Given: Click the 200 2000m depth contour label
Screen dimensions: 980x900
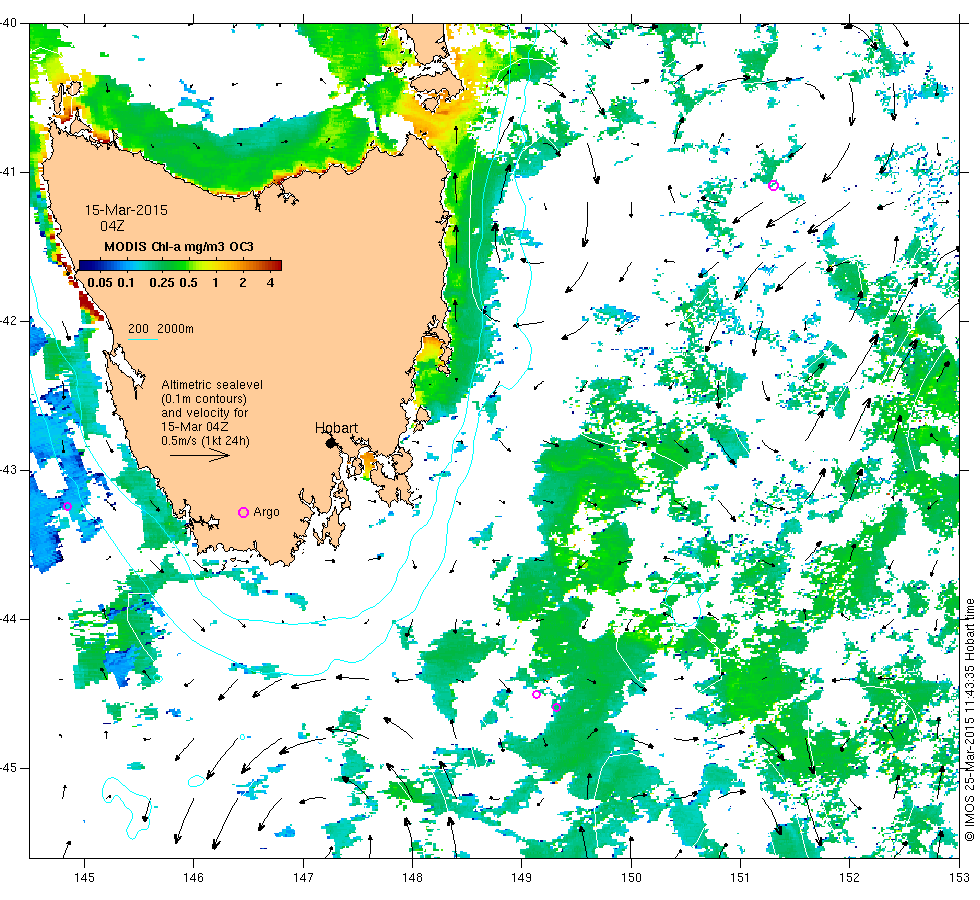Looking at the screenshot, I should pyautogui.click(x=161, y=329).
